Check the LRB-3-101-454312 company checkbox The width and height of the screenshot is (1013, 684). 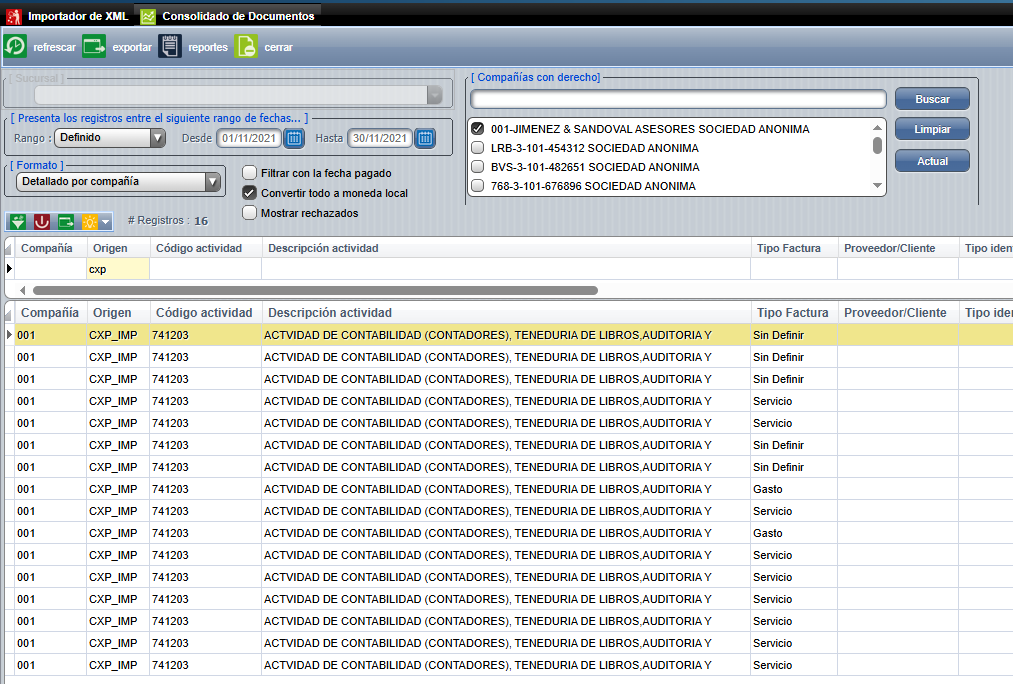478,148
